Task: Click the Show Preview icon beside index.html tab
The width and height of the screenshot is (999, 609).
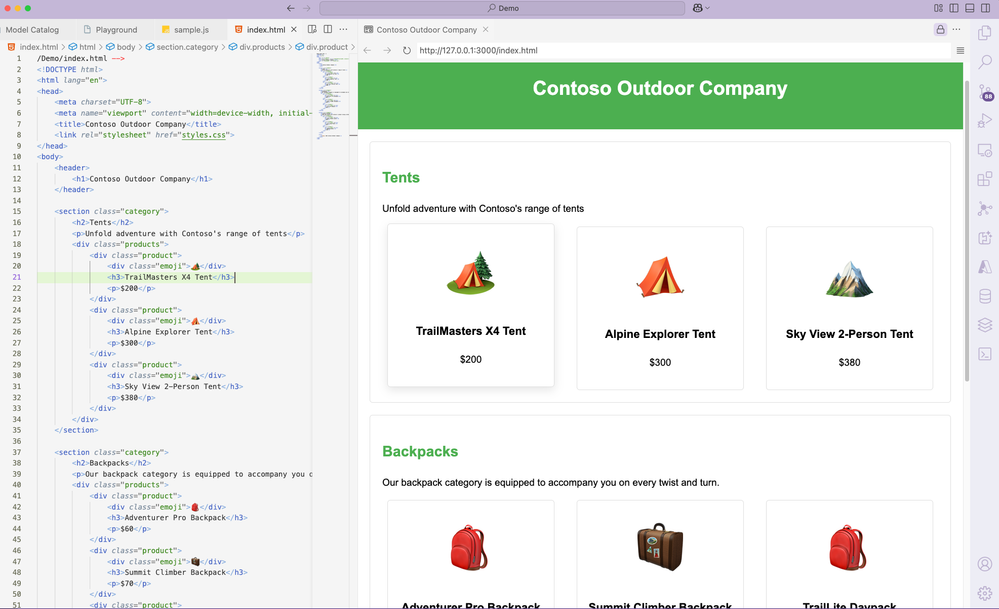Action: click(312, 29)
